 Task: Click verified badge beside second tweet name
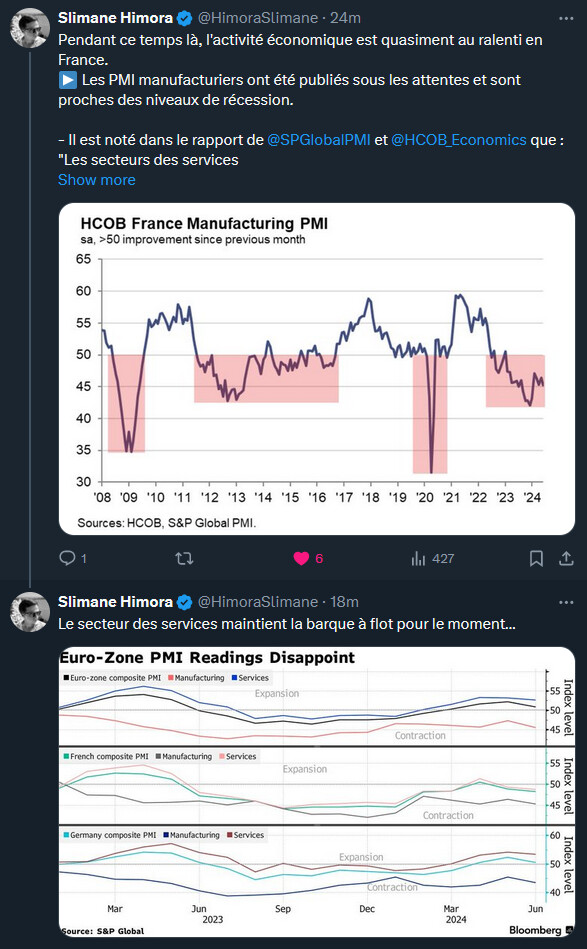click(185, 602)
